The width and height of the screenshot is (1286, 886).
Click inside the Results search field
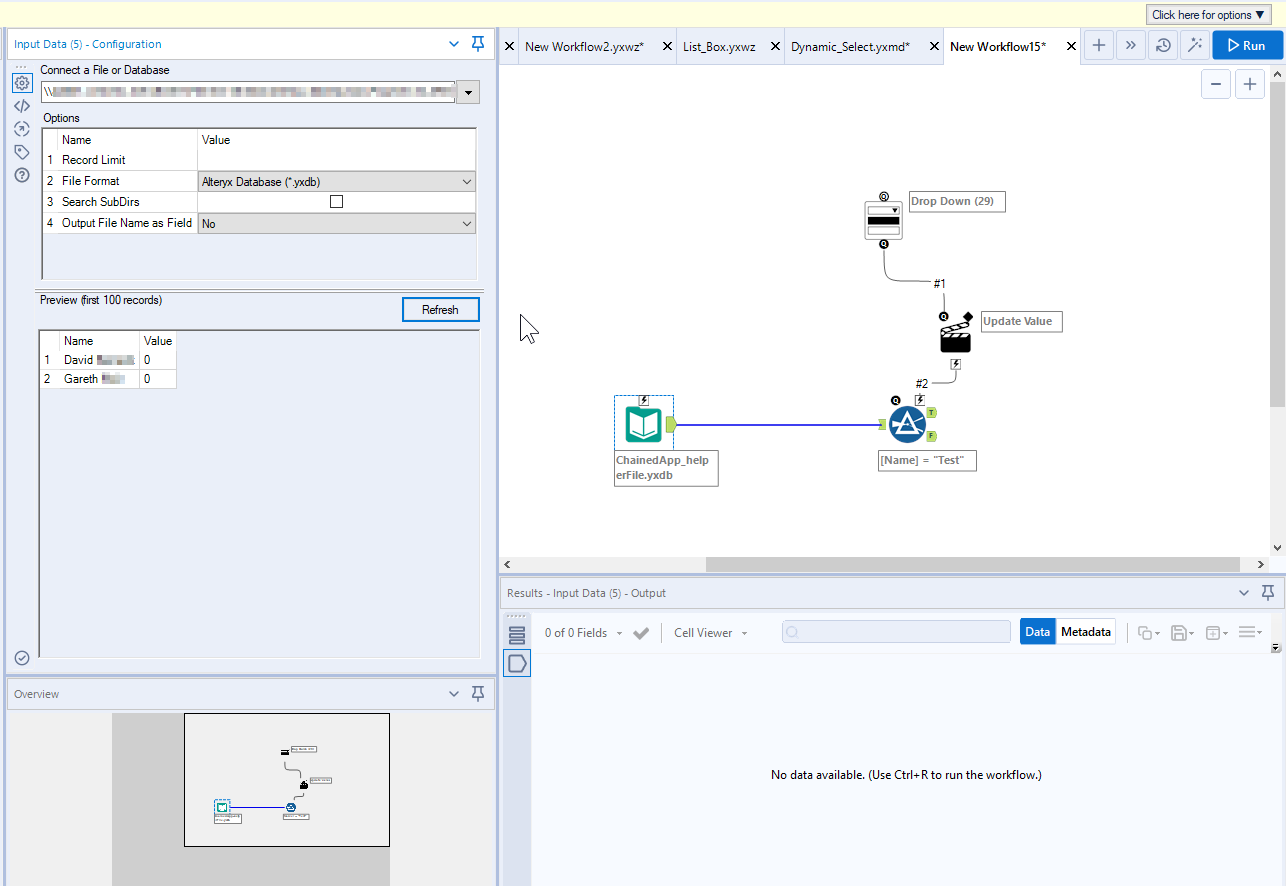tap(896, 631)
